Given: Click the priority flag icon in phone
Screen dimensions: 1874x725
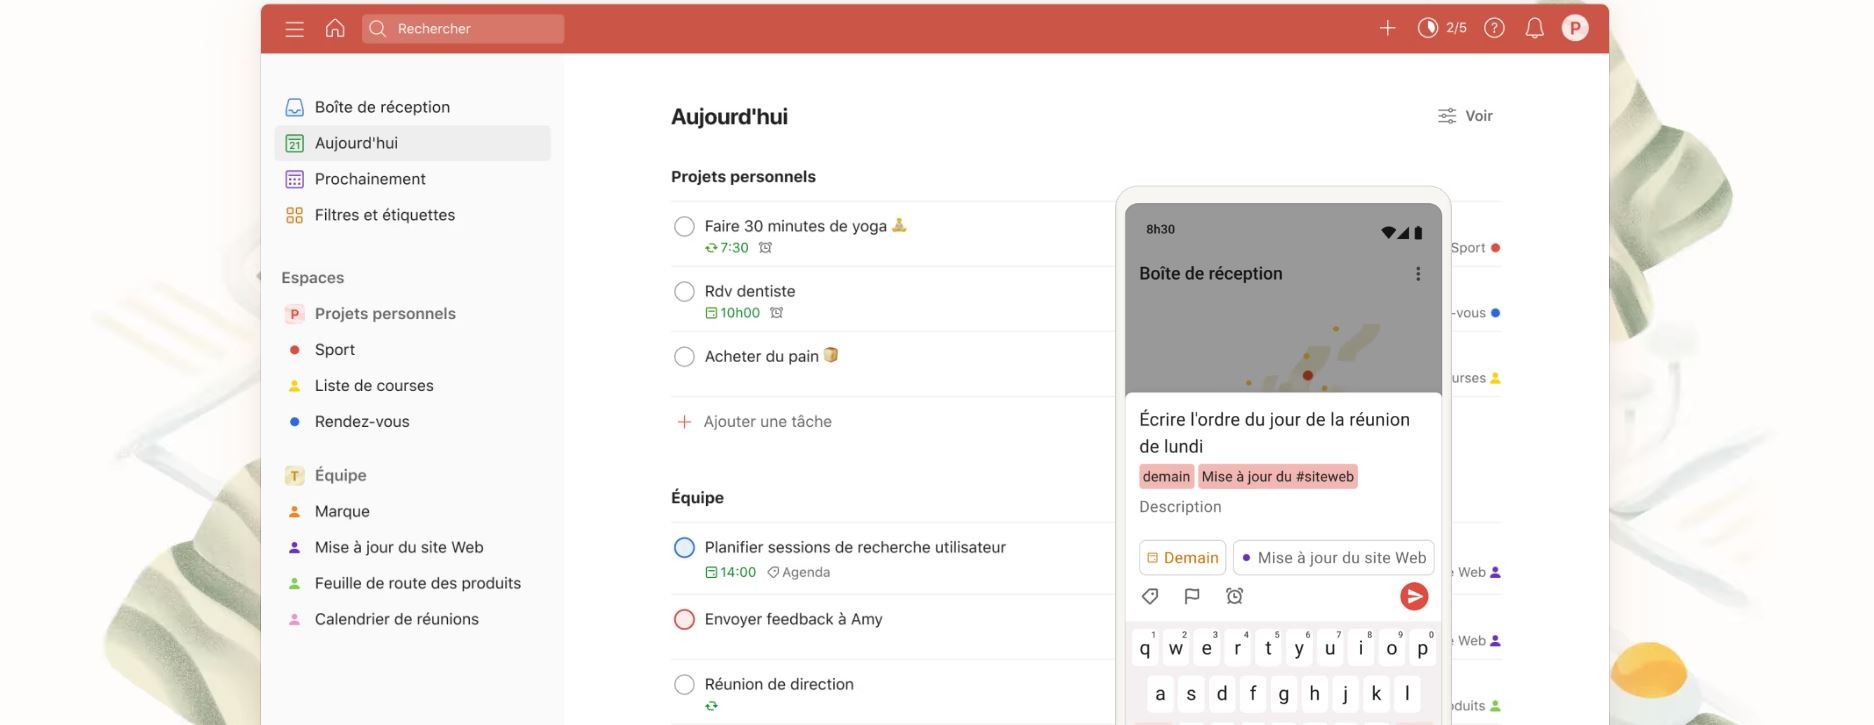Looking at the screenshot, I should [1192, 597].
